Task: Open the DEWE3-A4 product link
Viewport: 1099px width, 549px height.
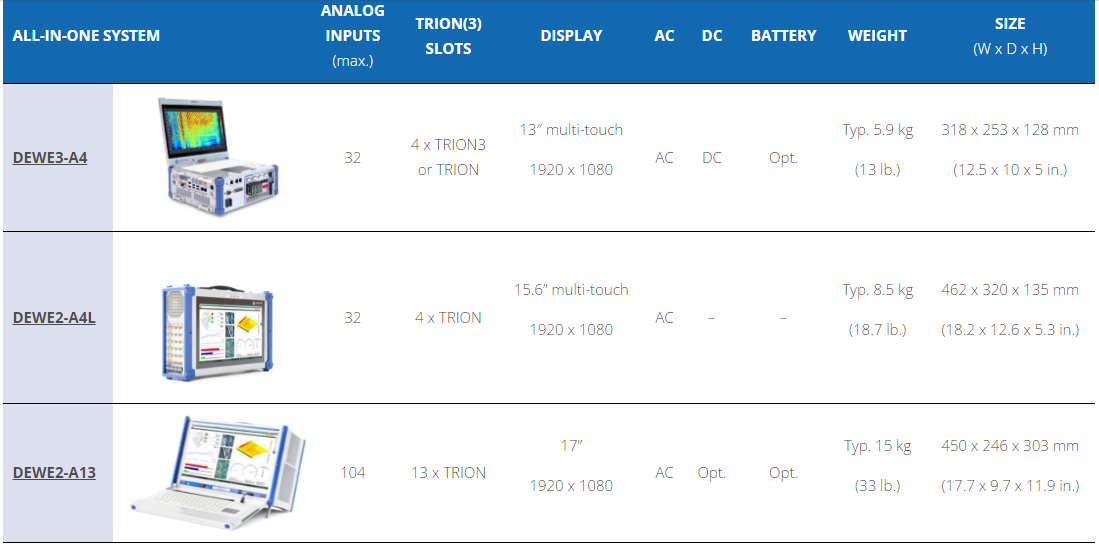Action: coord(50,158)
